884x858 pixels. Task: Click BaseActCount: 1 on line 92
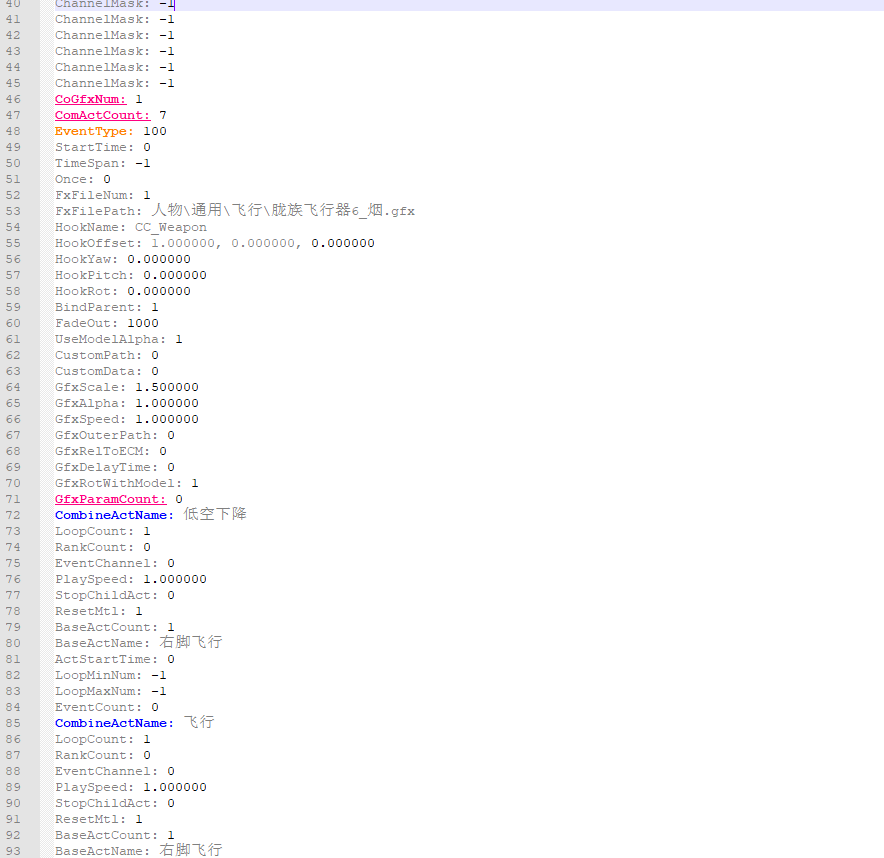(115, 835)
